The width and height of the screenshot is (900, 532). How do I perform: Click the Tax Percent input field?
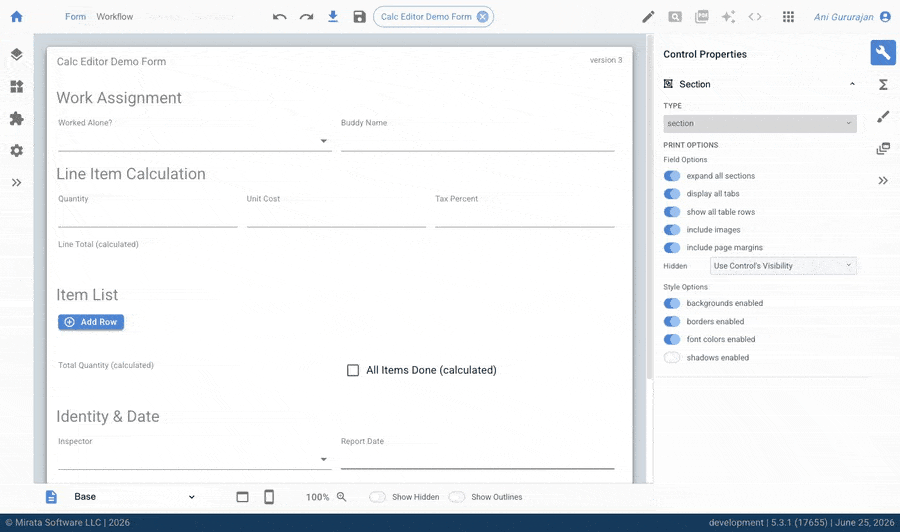[x=525, y=216]
